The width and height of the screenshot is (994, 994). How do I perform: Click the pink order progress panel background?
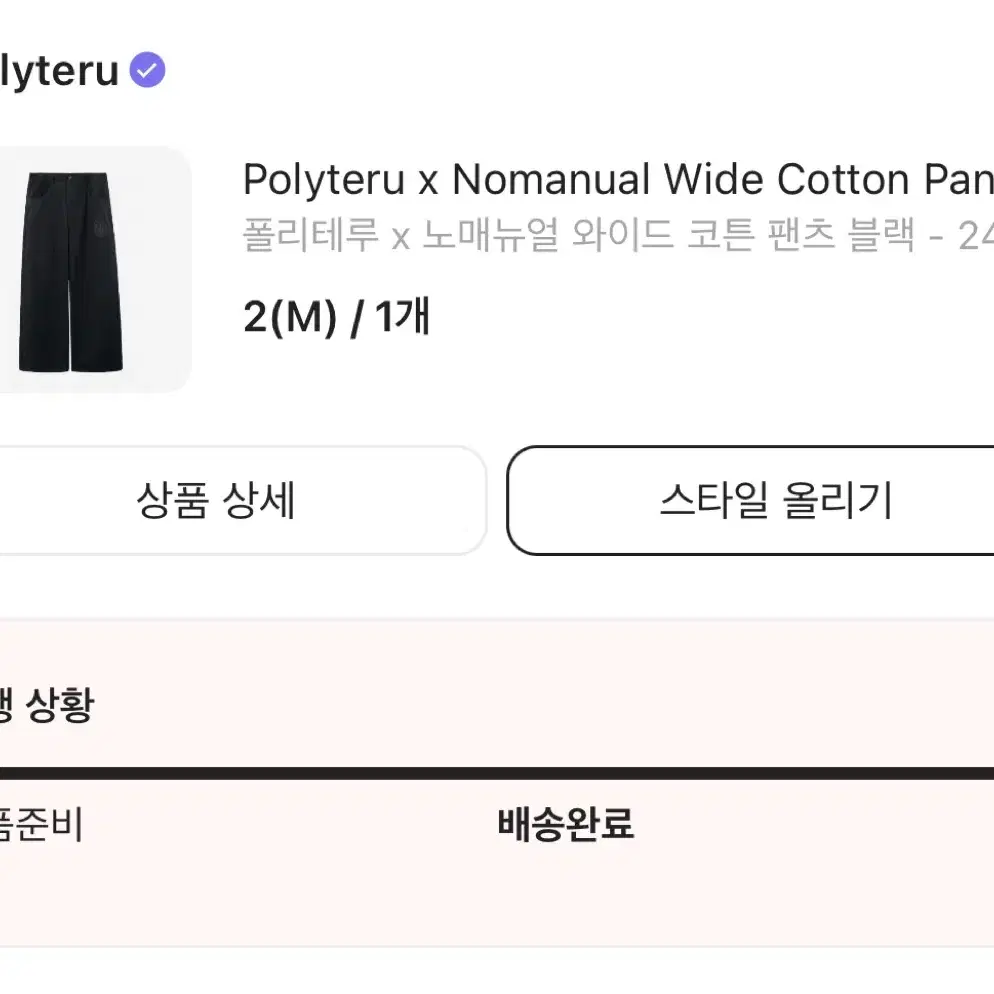click(497, 783)
